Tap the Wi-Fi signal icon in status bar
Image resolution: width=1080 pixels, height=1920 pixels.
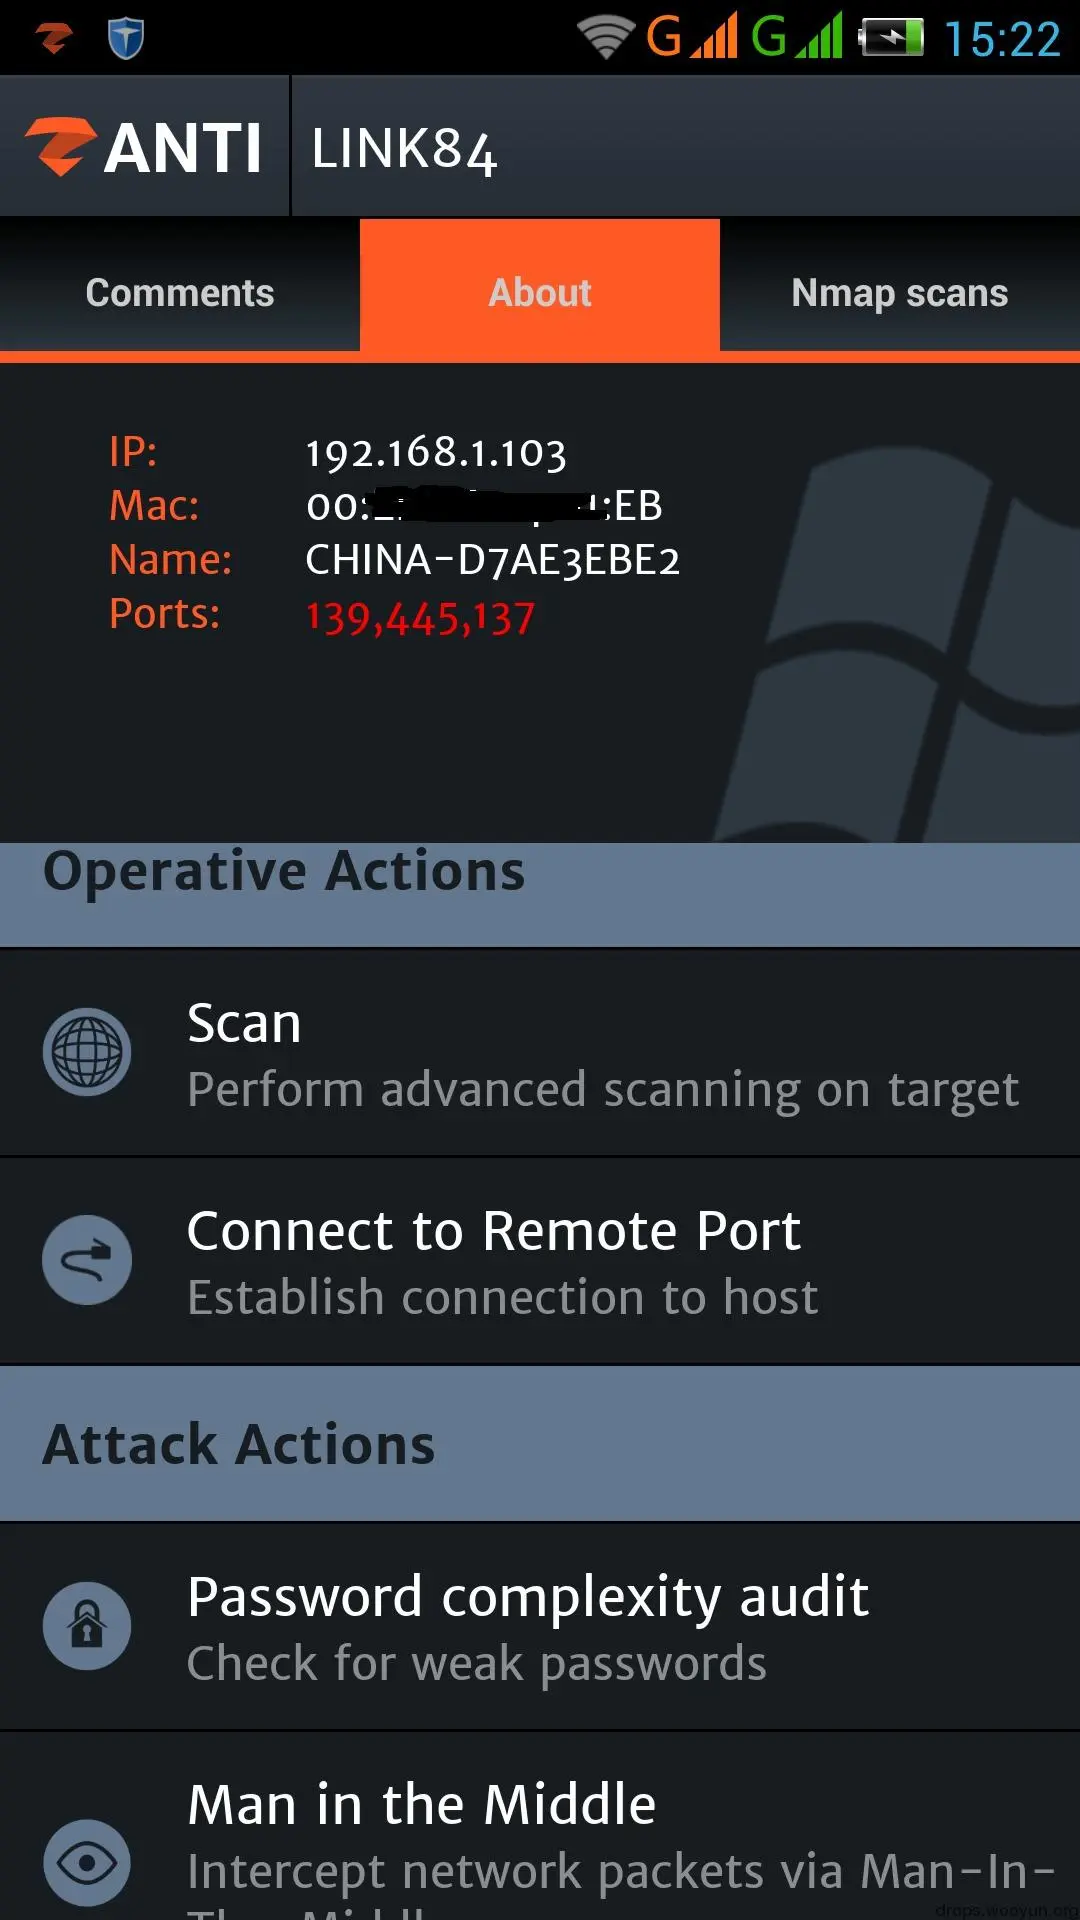[x=606, y=38]
